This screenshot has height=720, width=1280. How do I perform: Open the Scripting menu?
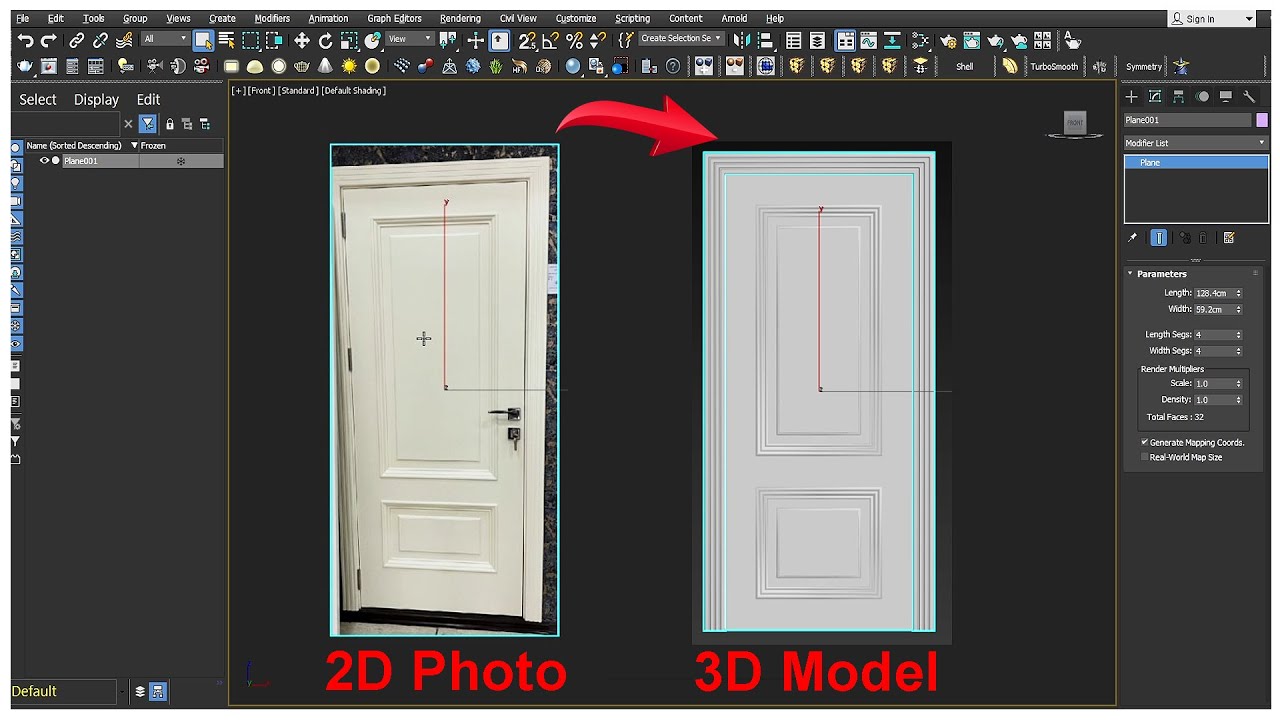(632, 18)
